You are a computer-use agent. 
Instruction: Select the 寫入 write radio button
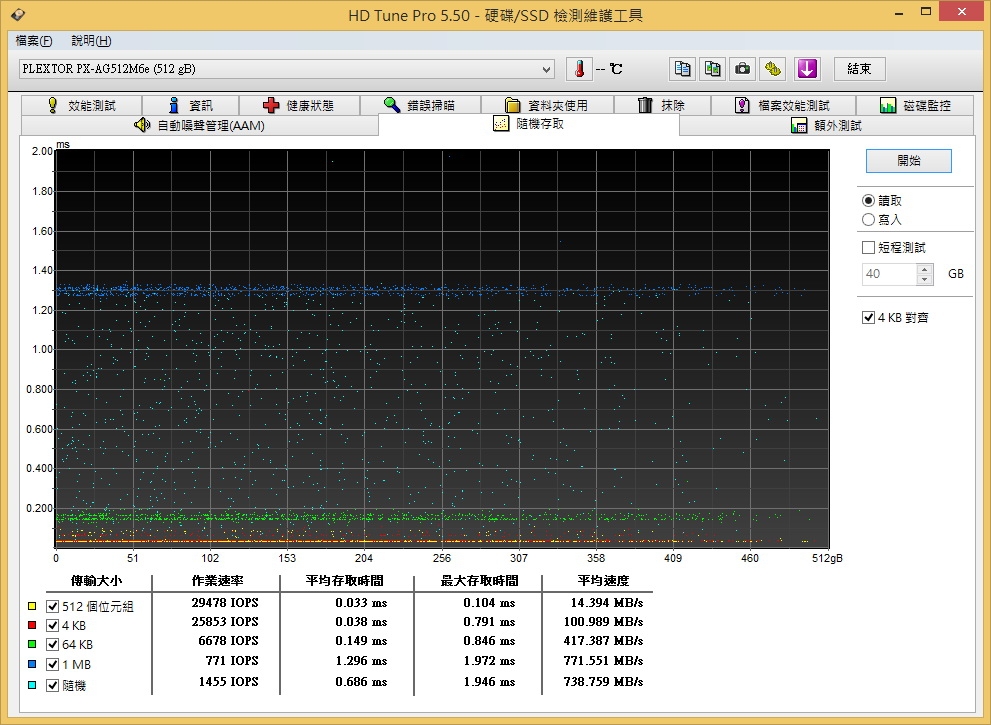tap(868, 219)
